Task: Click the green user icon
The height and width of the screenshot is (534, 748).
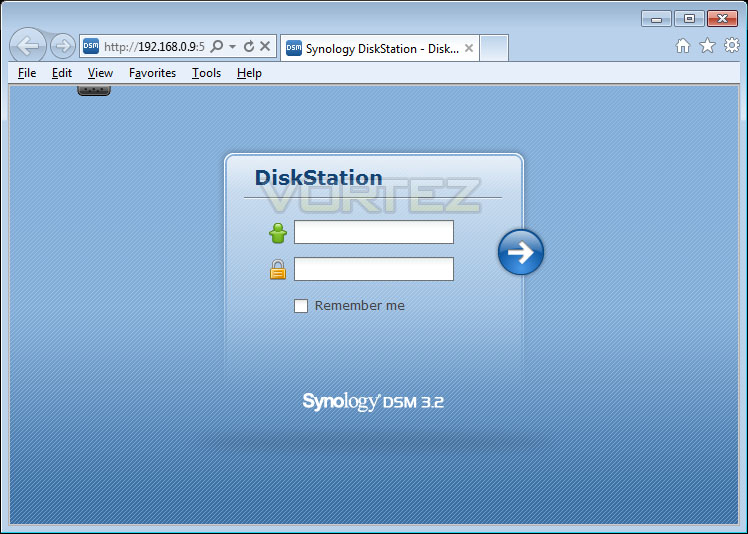Action: point(278,233)
